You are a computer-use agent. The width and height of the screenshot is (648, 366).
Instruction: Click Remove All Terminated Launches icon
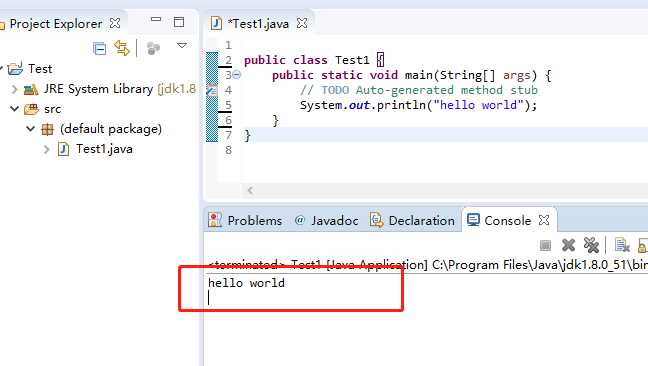pos(591,245)
